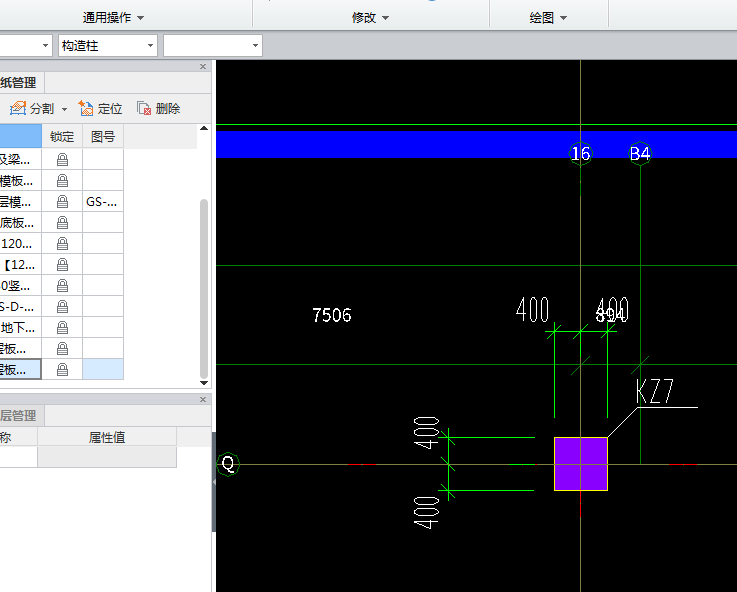
Task: Click the side panel collapse handle
Action: click(214, 482)
